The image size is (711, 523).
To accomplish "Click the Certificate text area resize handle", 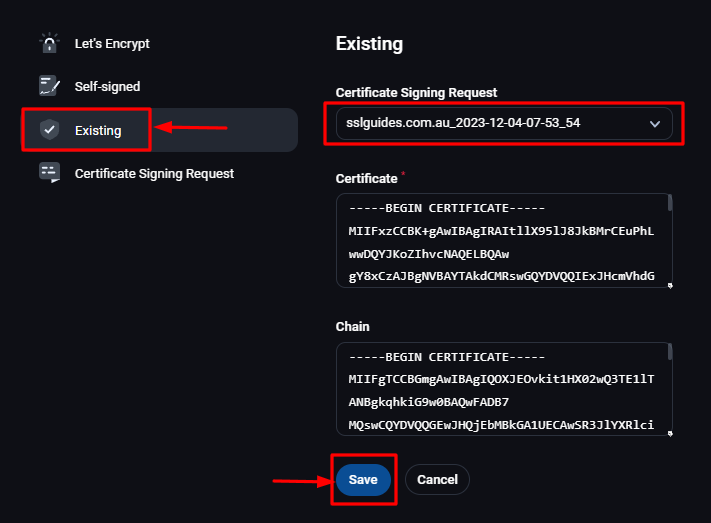I will click(x=669, y=285).
